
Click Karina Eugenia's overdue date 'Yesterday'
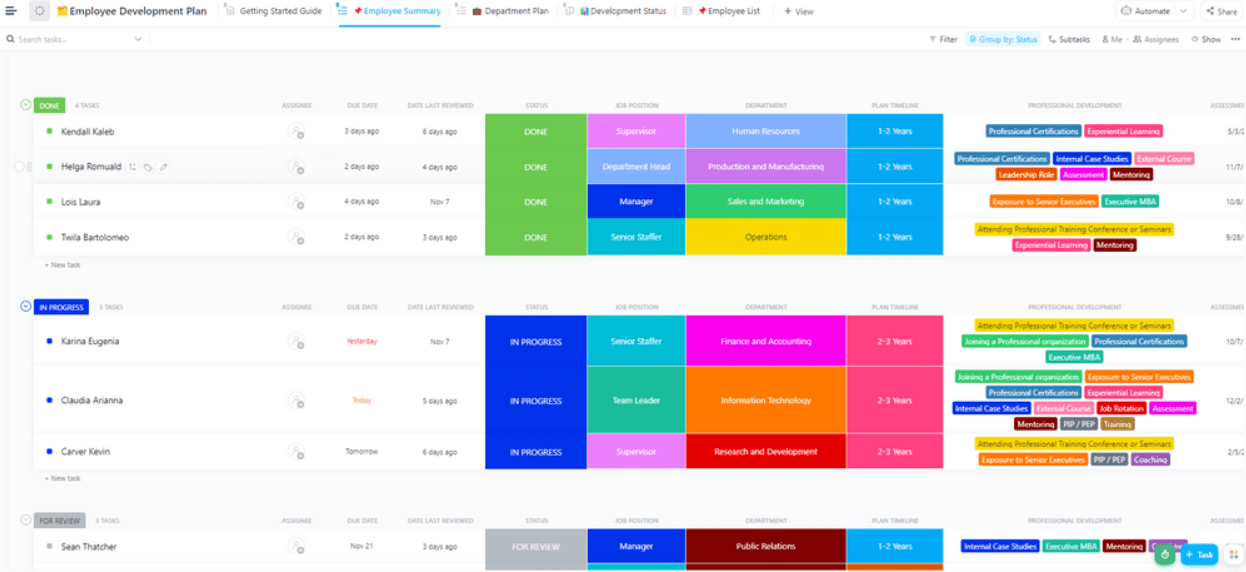(x=361, y=341)
